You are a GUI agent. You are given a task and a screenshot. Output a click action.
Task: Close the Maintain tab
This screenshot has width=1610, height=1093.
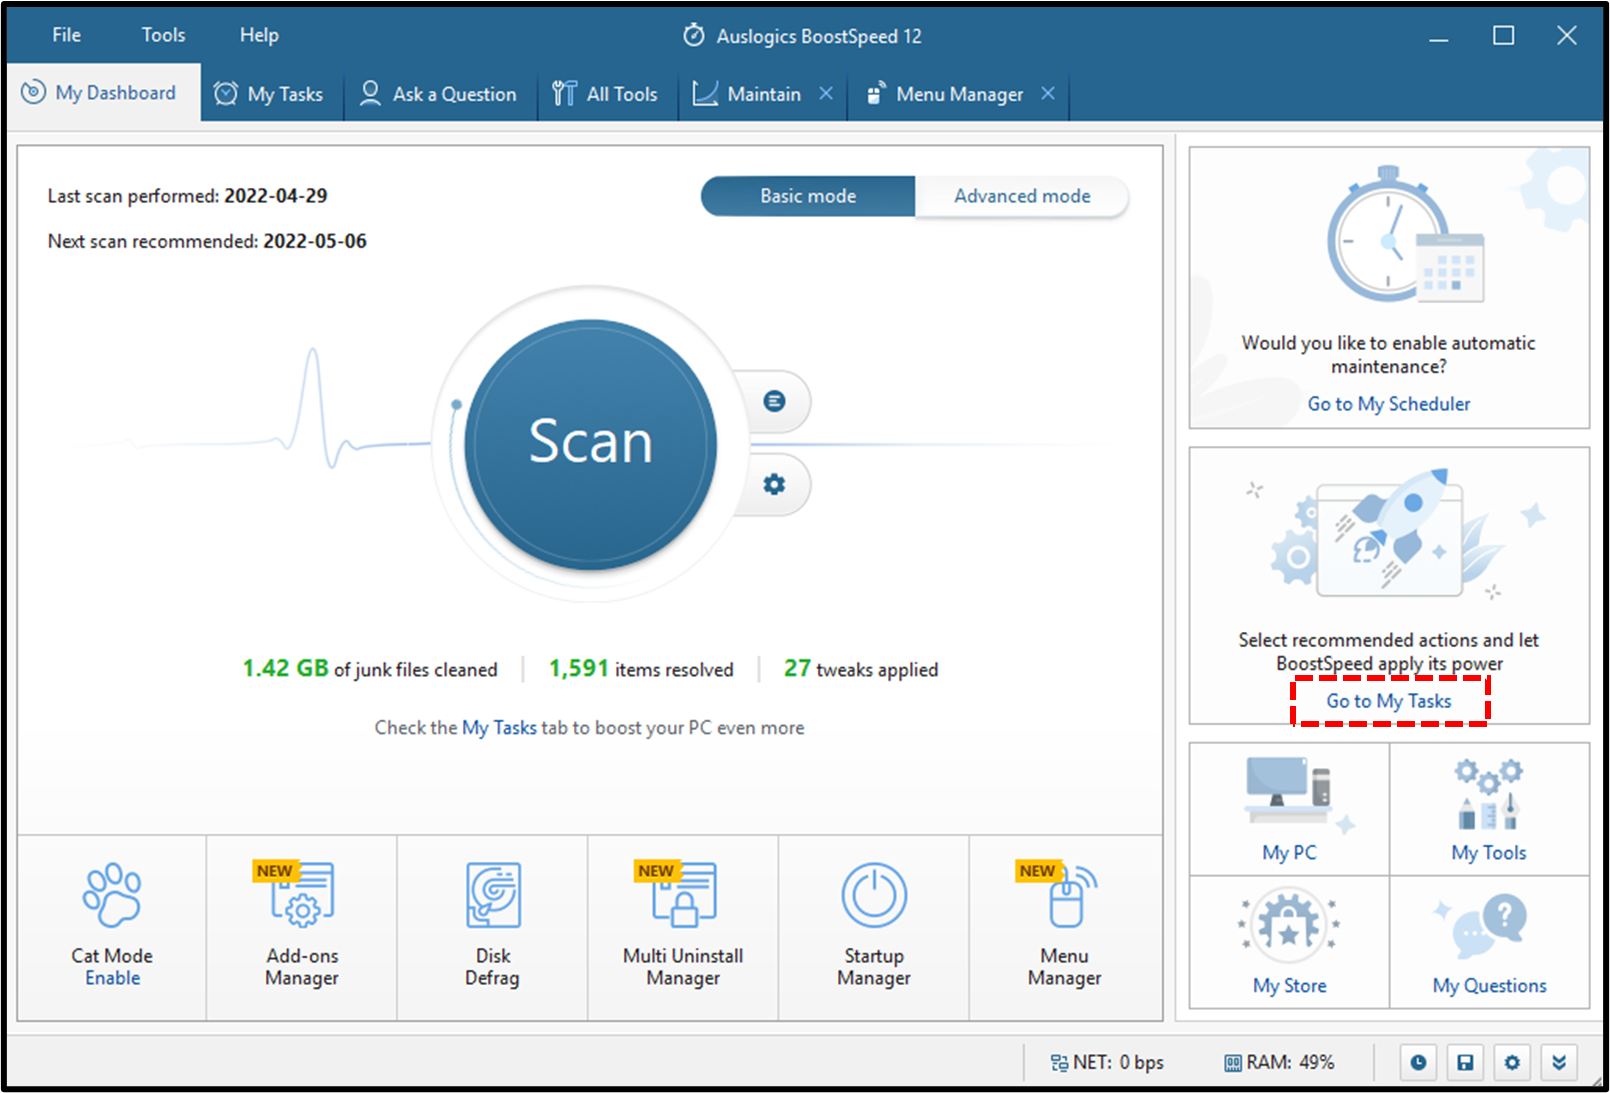coord(826,93)
